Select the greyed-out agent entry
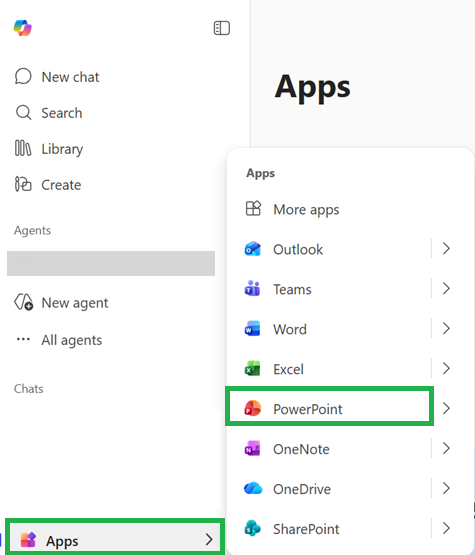This screenshot has width=475, height=555. [x=111, y=263]
